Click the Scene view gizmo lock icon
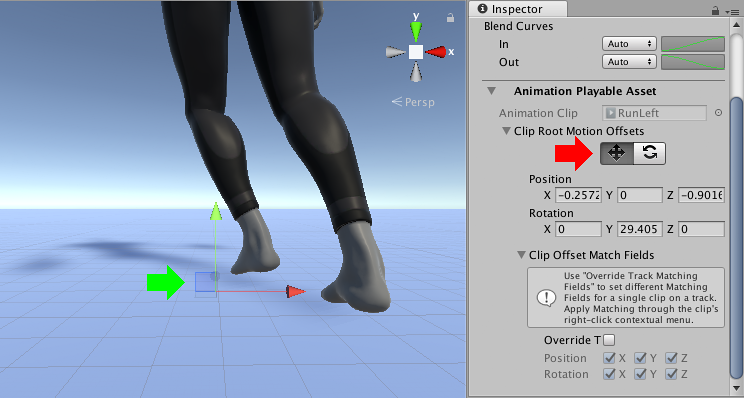744x398 pixels. coord(450,18)
